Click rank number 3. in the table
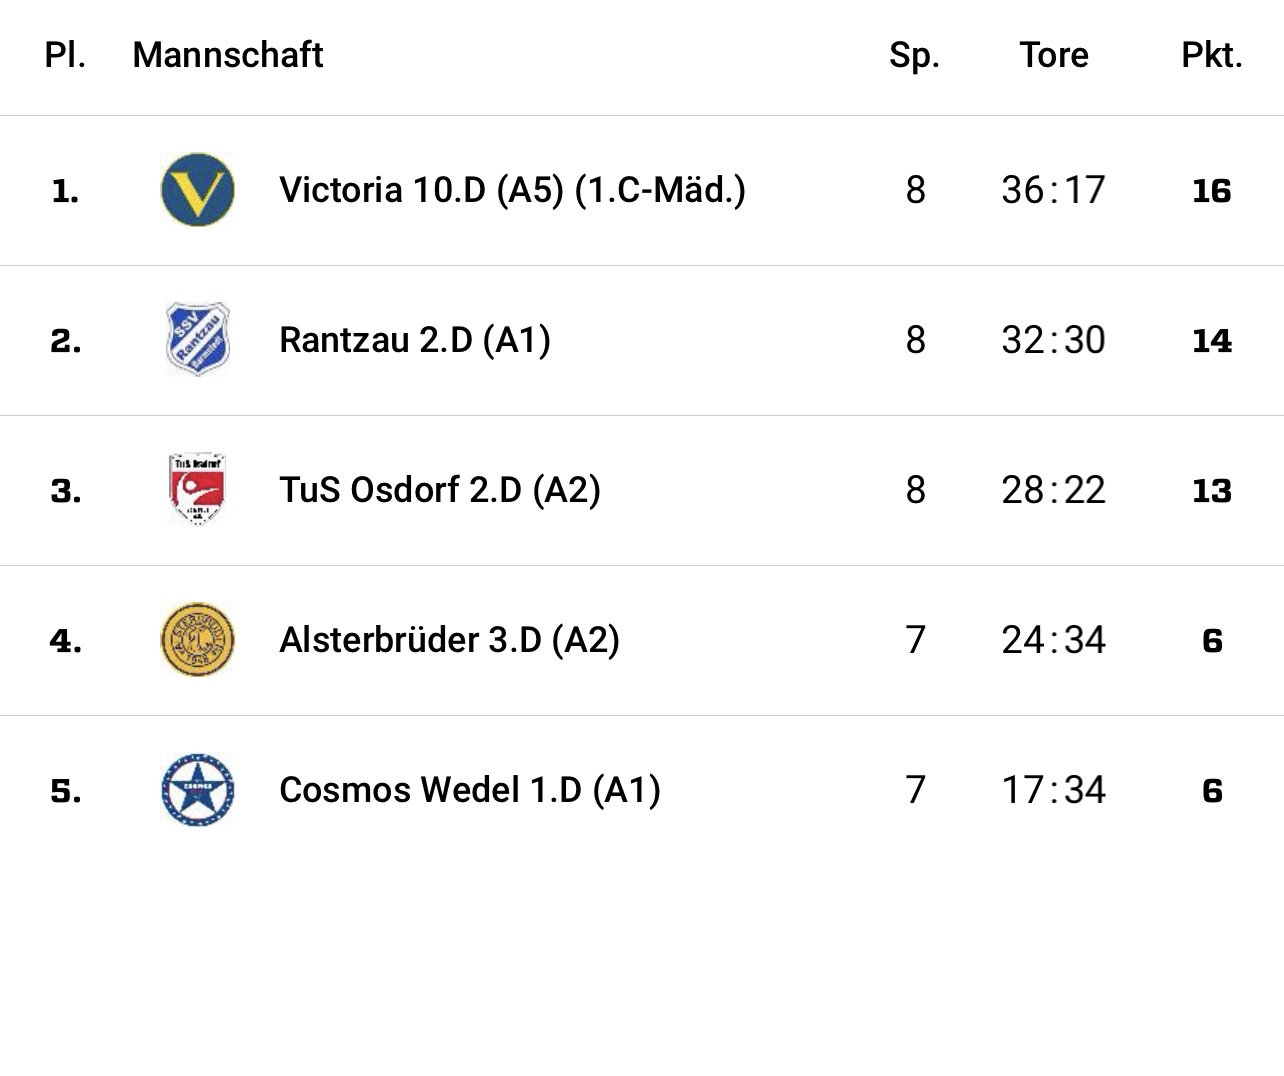This screenshot has height=1076, width=1284. click(x=66, y=491)
